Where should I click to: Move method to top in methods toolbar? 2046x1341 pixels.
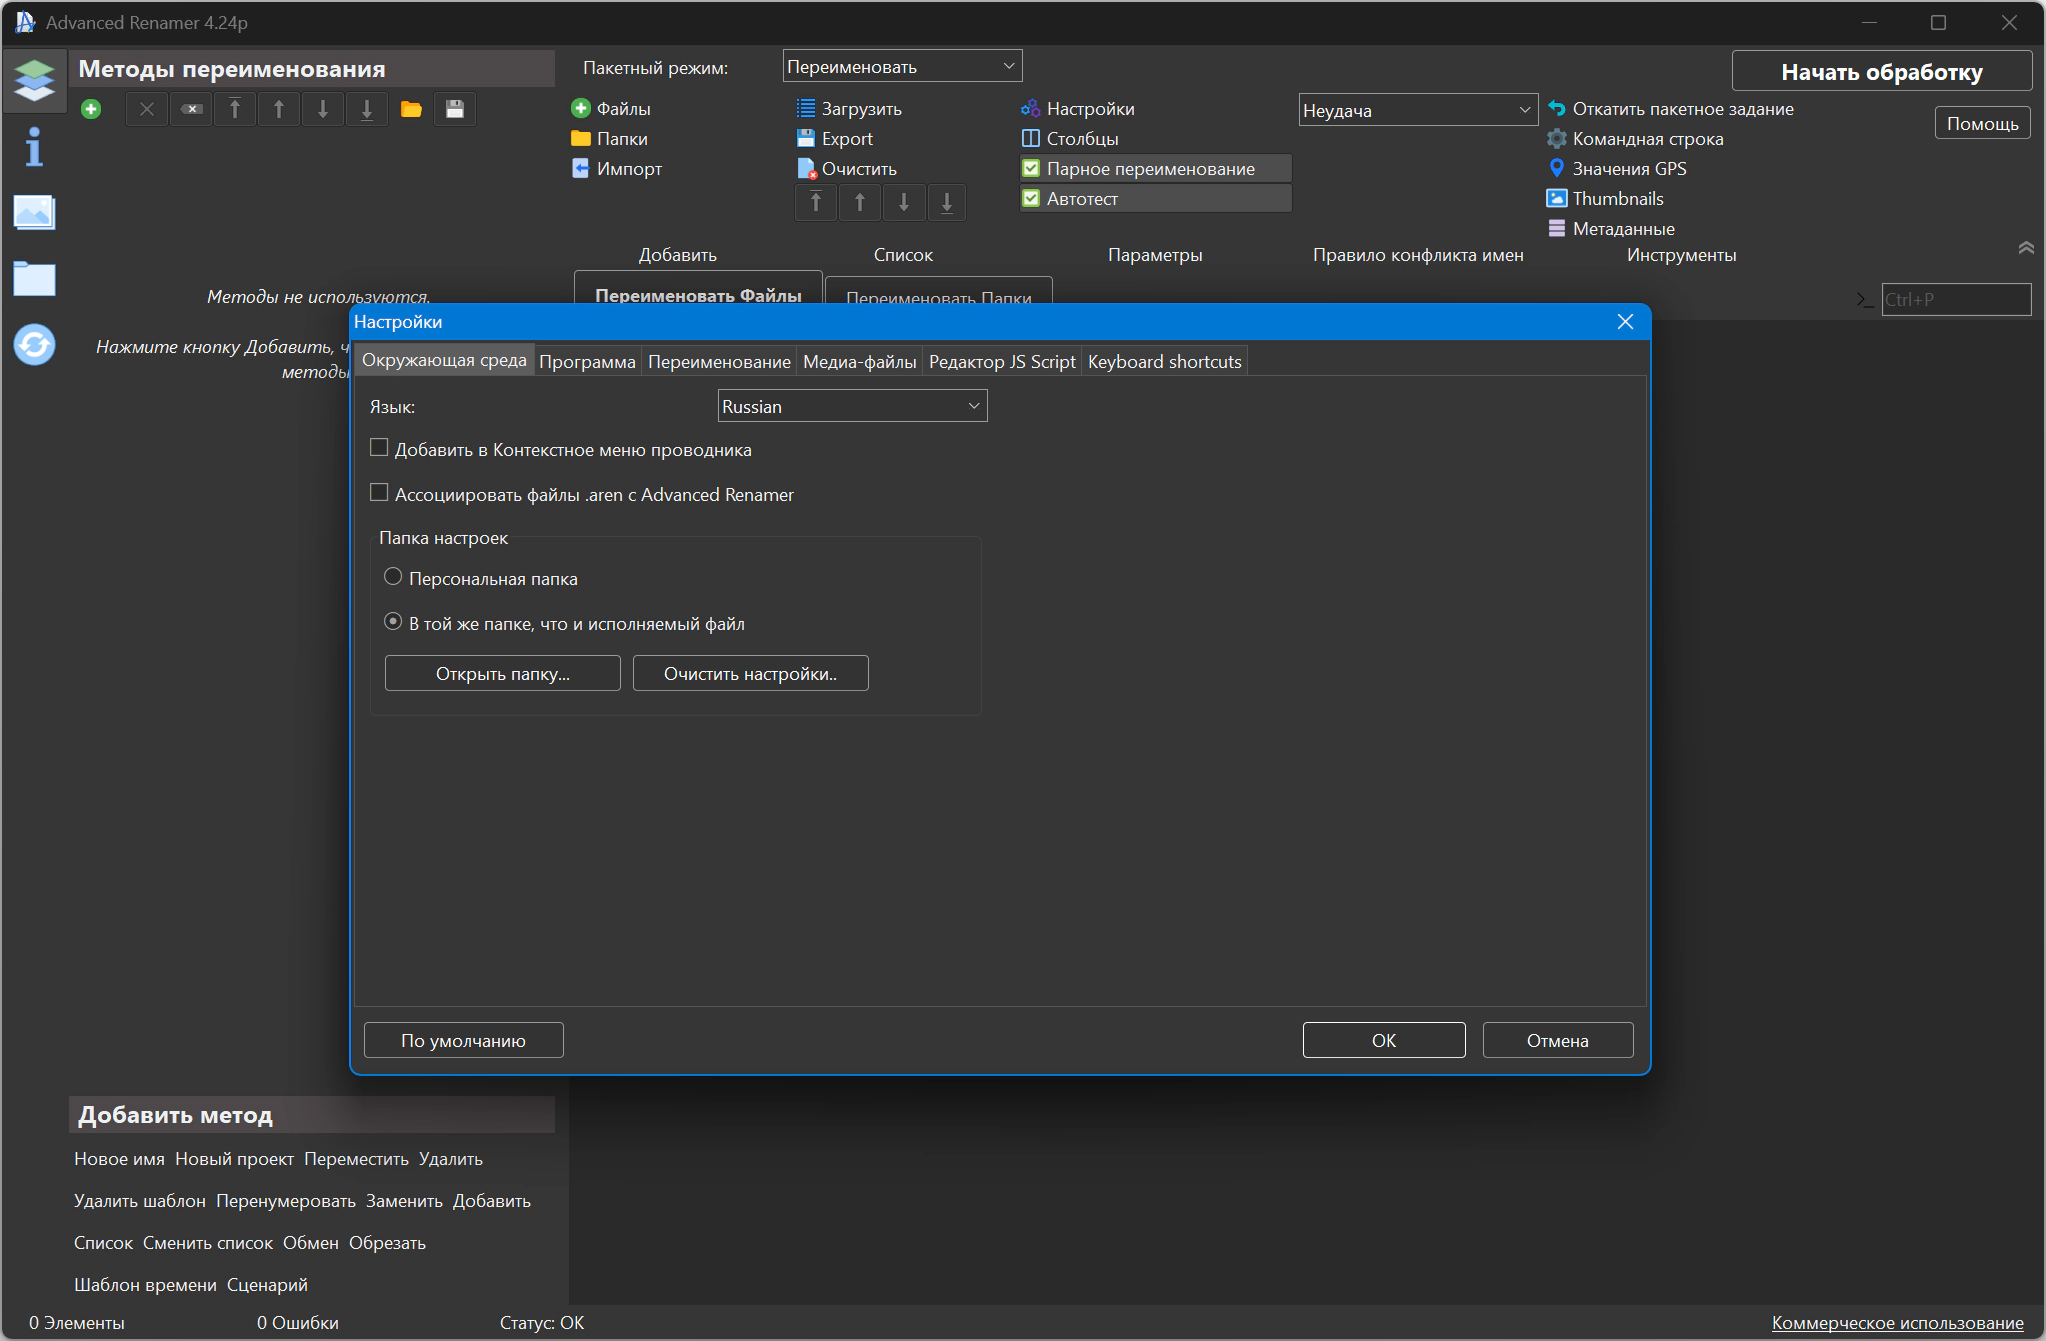tap(235, 109)
